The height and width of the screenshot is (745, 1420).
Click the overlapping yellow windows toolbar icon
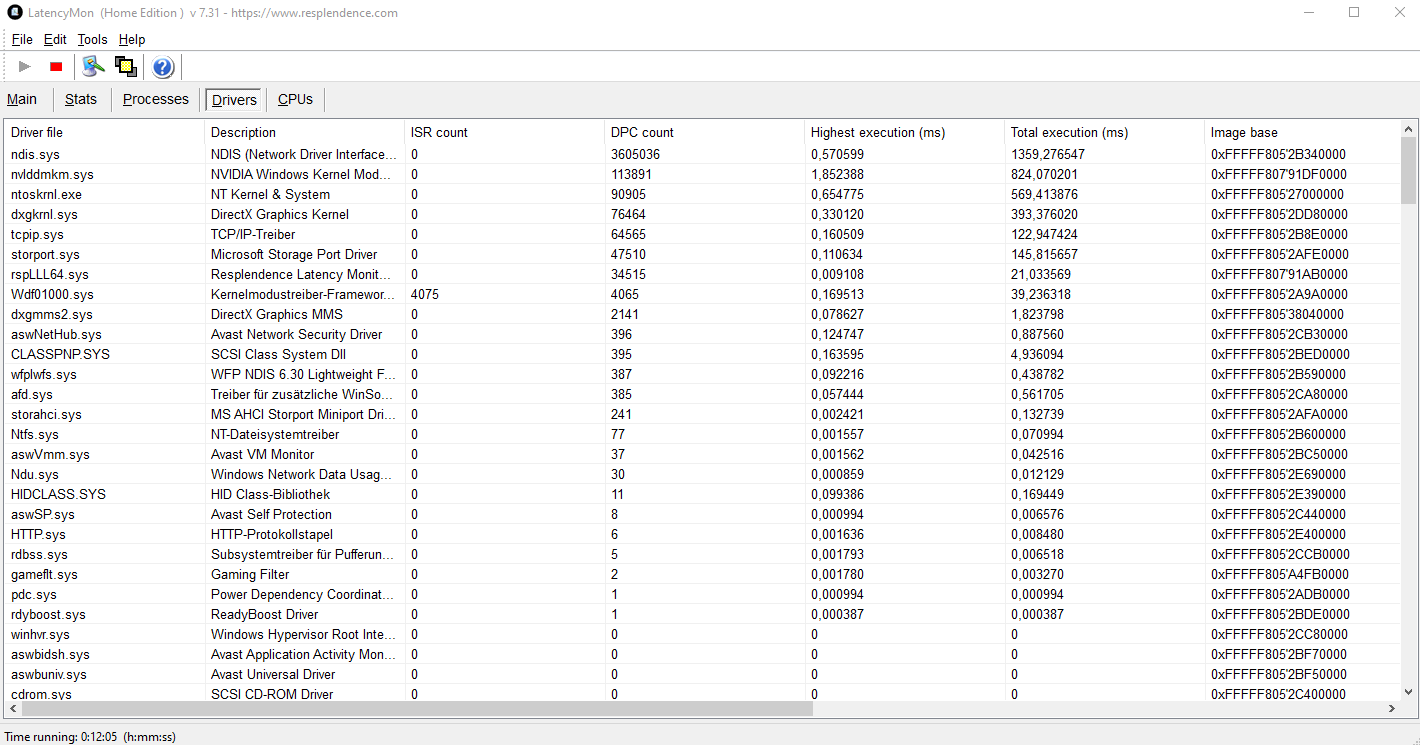pos(125,67)
